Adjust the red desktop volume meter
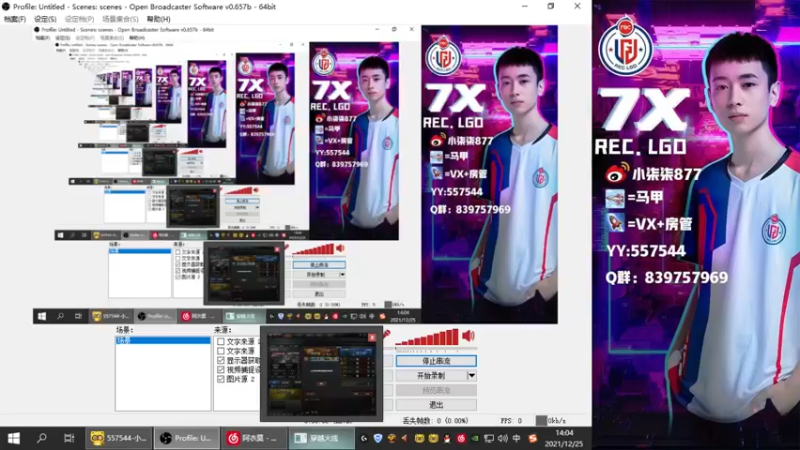 point(427,338)
